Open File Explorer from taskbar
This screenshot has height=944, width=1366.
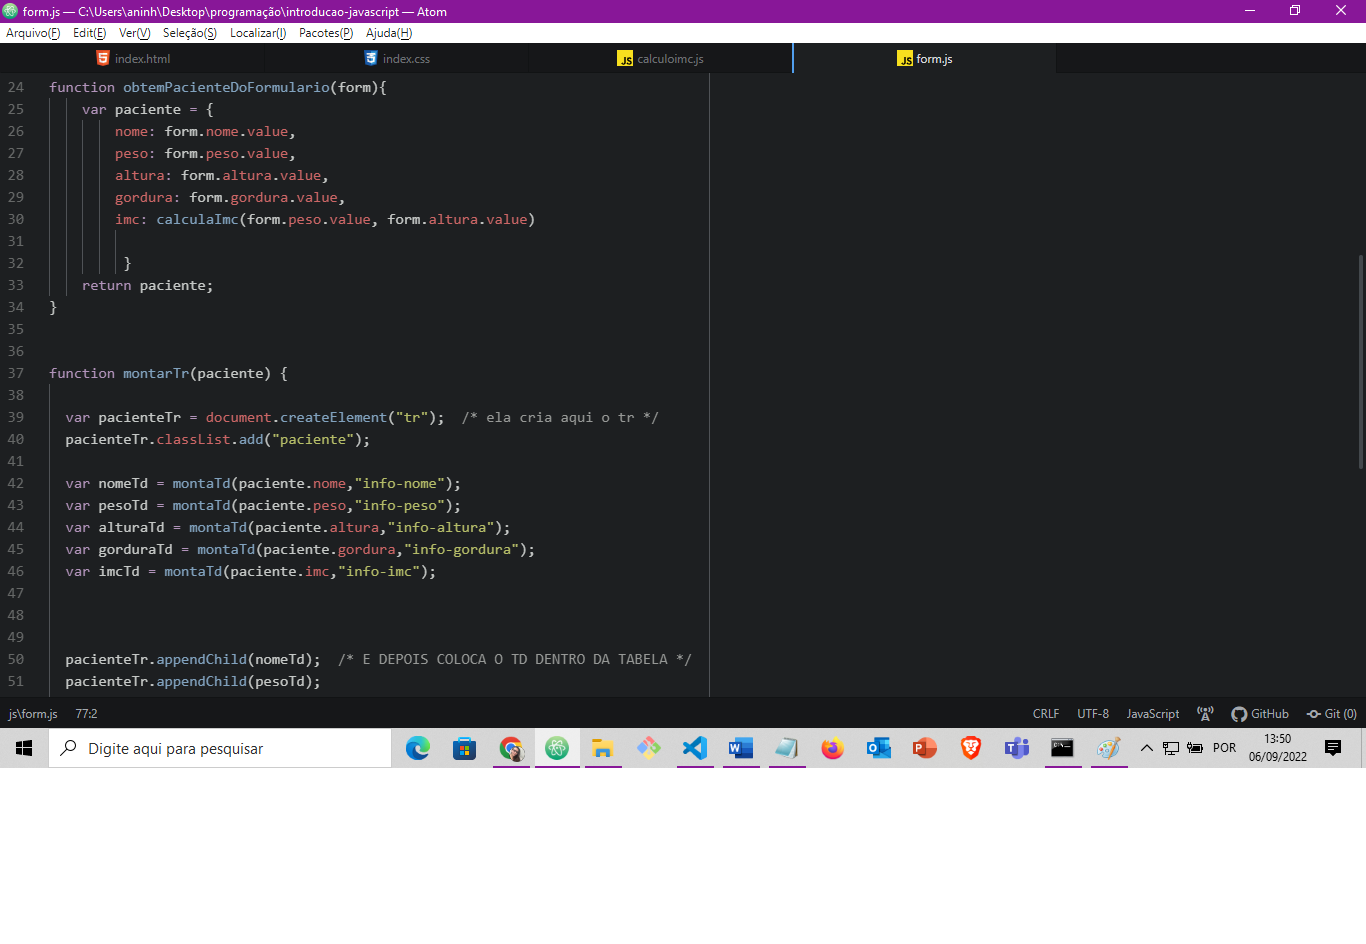(x=603, y=748)
